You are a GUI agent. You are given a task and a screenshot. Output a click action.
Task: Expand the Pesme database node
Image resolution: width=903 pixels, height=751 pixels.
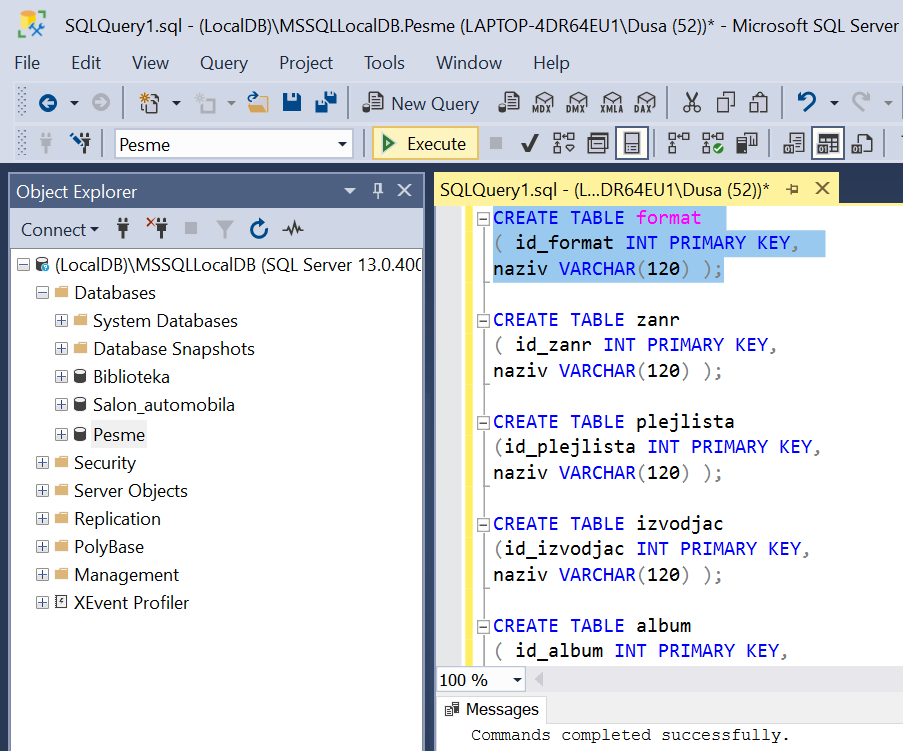point(62,434)
